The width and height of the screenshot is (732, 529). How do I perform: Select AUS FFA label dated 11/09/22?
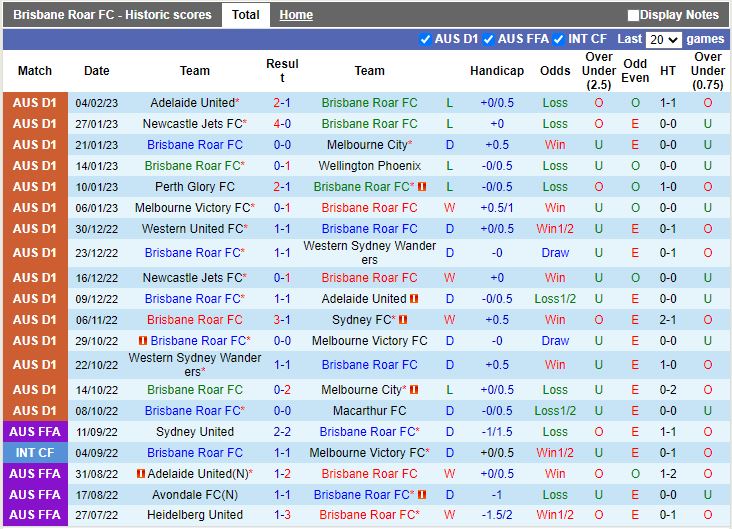point(35,432)
